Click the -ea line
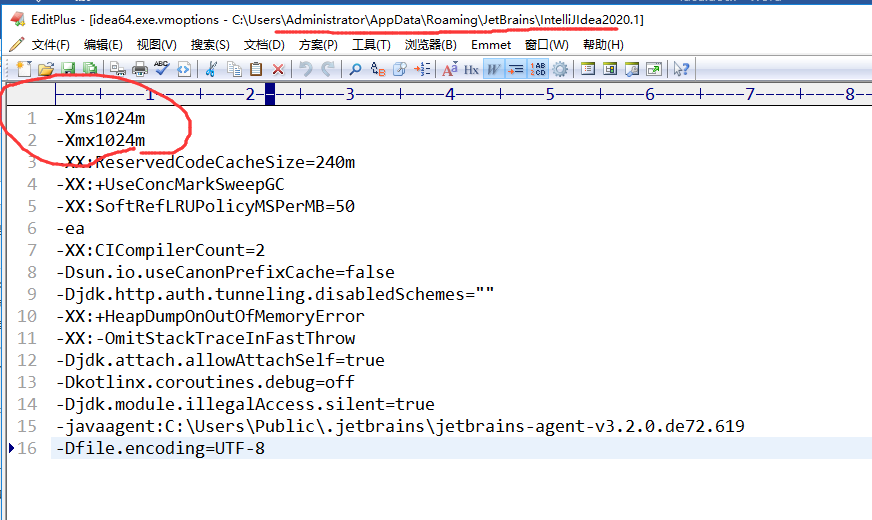Screen dimensions: 872x520 pyautogui.click(x=70, y=229)
